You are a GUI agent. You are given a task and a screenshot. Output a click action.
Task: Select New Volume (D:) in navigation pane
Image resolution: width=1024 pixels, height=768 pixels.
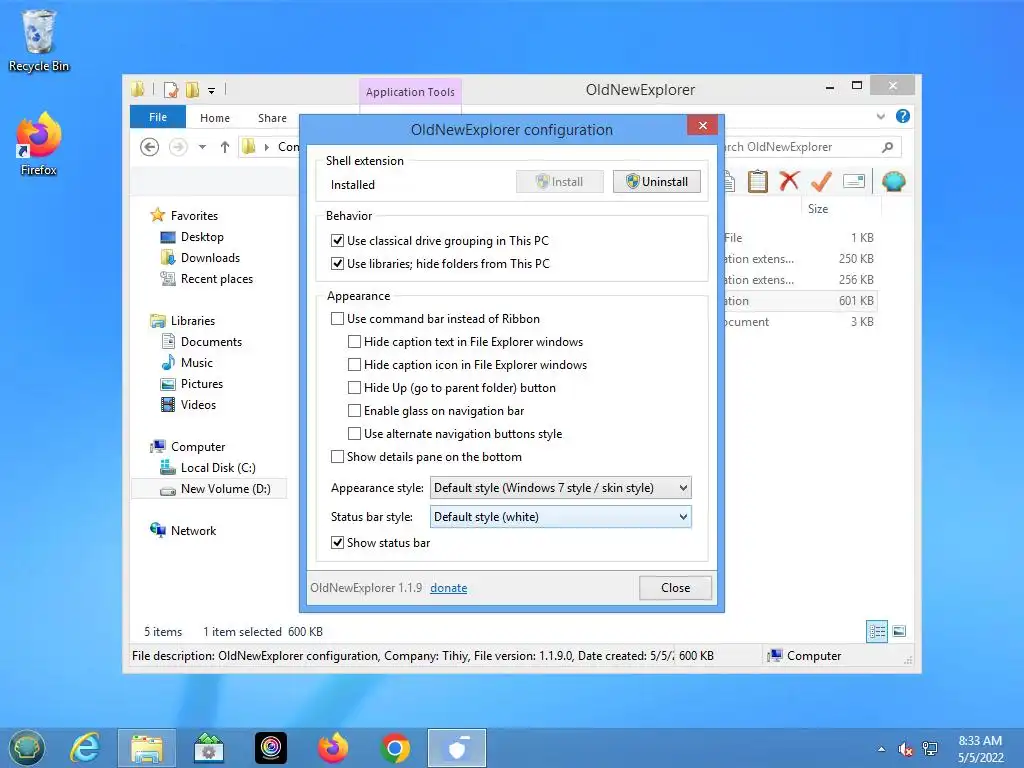tap(209, 488)
